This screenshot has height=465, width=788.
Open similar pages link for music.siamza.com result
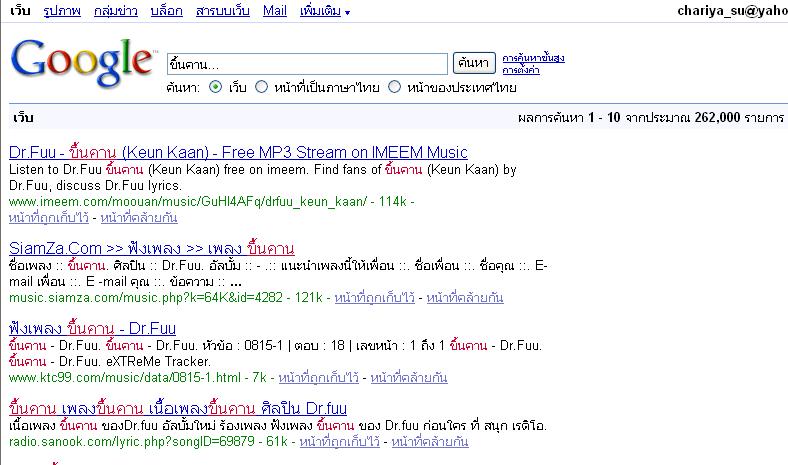pyautogui.click(x=465, y=298)
